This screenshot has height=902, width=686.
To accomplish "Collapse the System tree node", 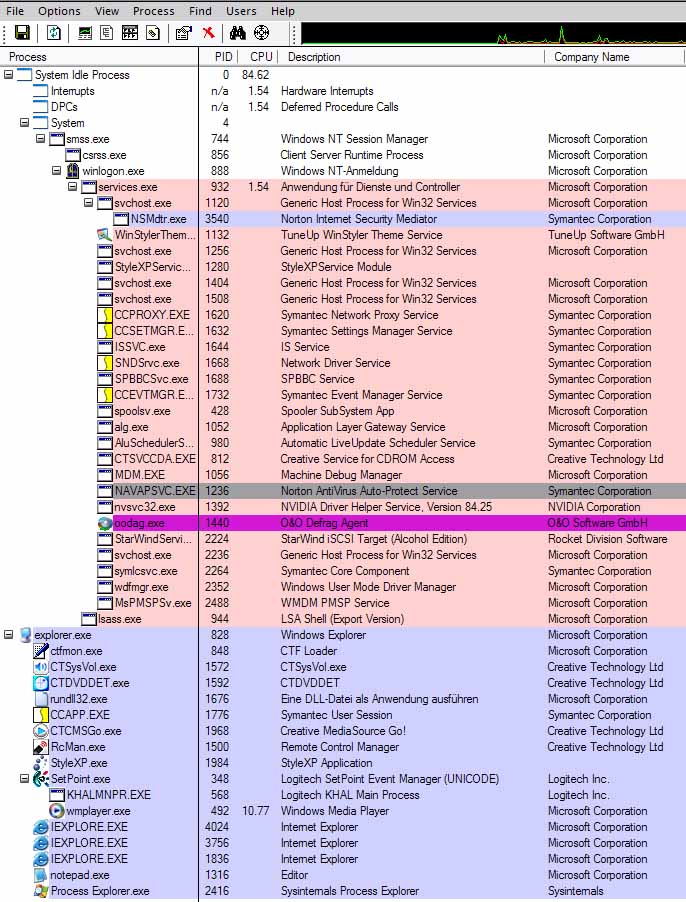I will pos(24,123).
